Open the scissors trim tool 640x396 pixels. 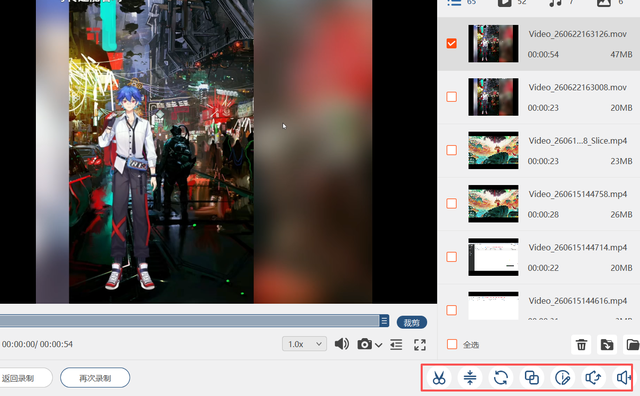click(x=439, y=378)
